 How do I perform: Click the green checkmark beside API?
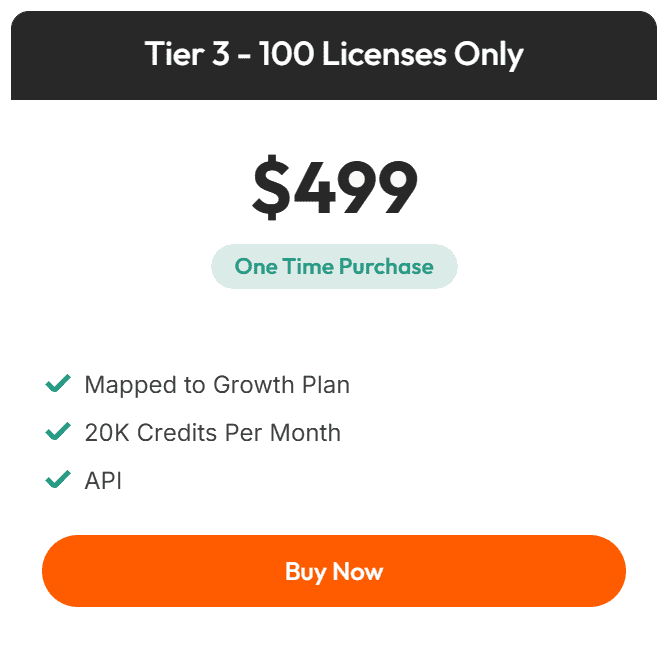[58, 480]
